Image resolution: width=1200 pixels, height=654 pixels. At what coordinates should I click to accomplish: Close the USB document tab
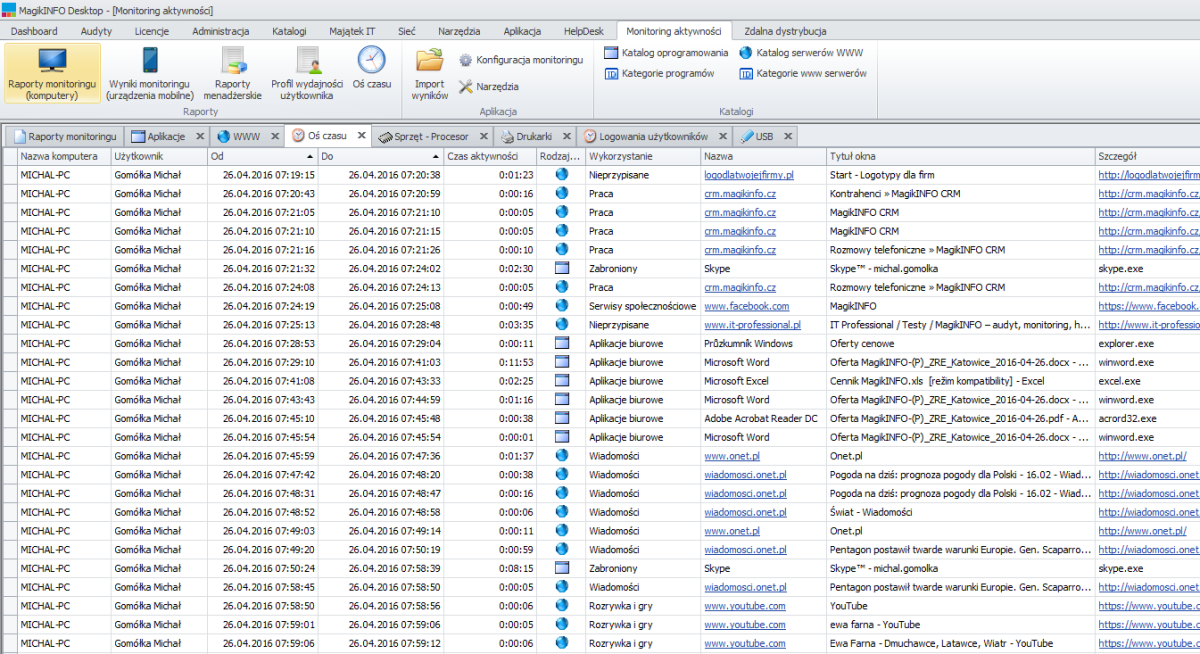788,136
